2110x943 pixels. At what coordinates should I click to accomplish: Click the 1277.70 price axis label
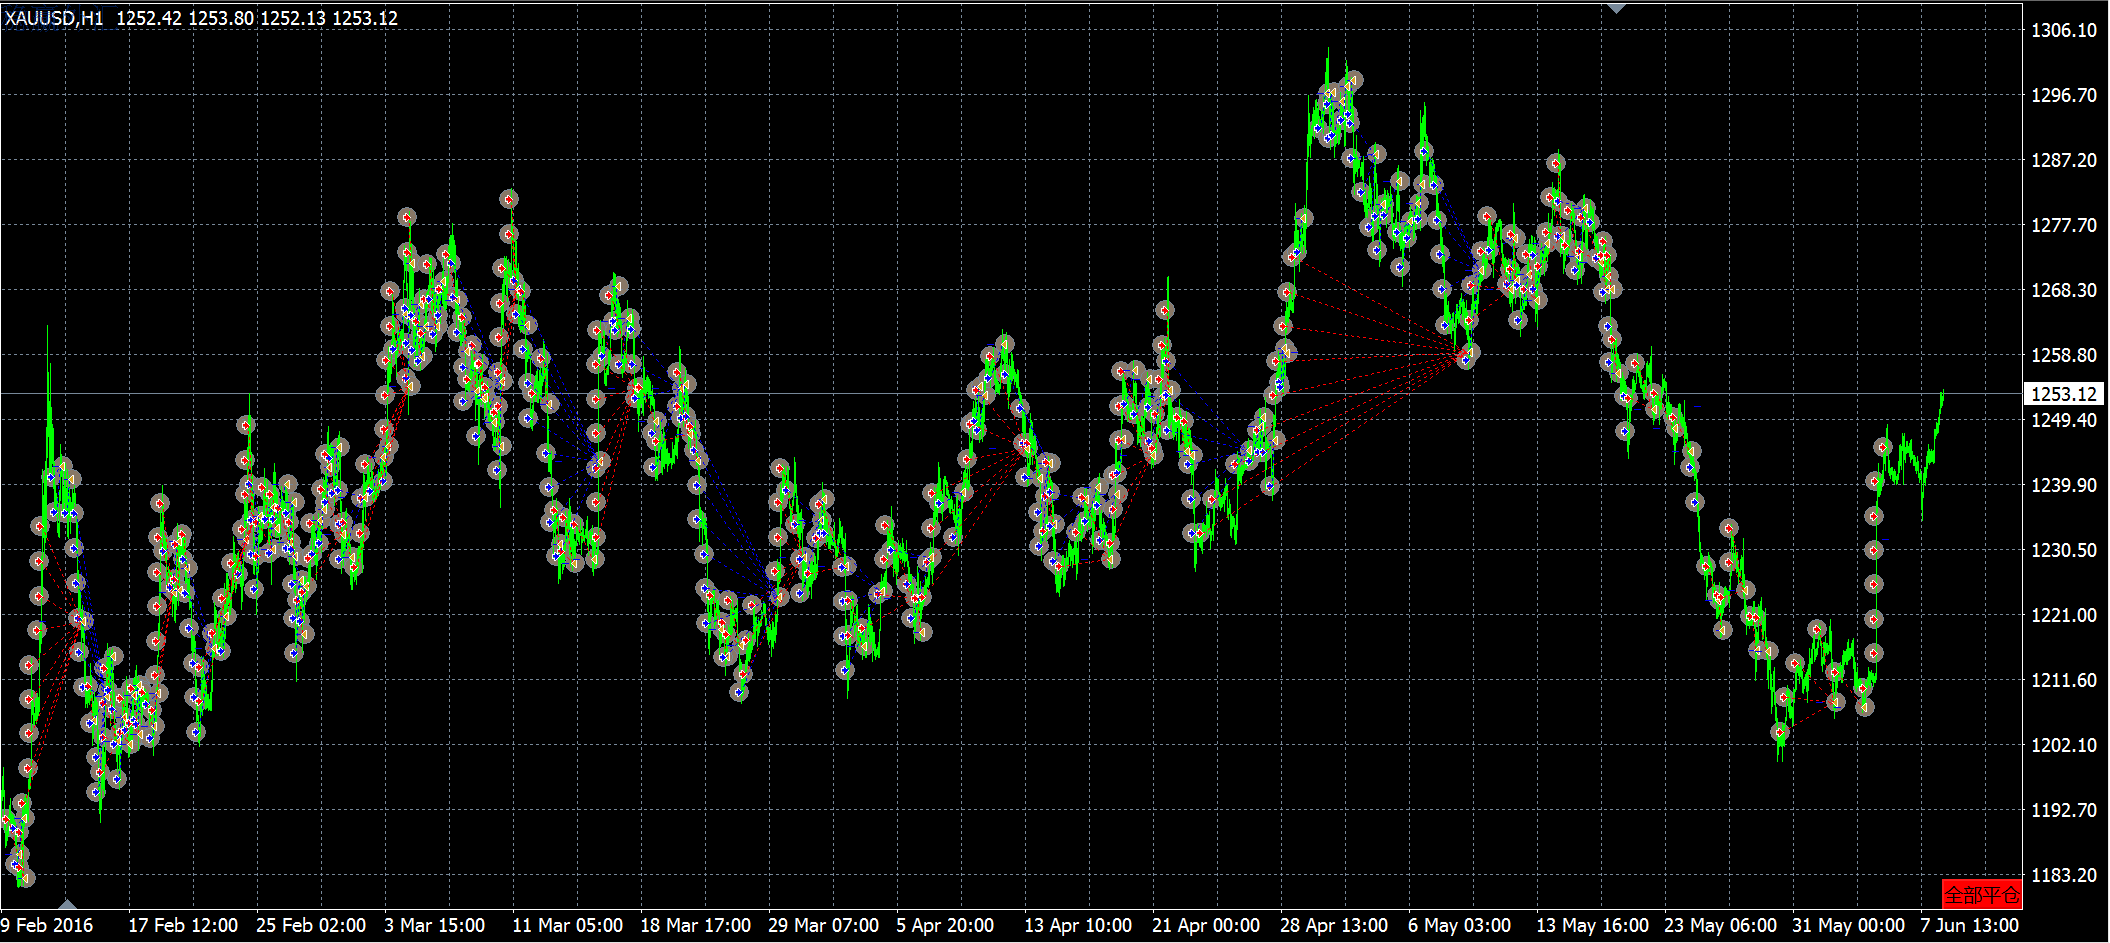click(2064, 225)
